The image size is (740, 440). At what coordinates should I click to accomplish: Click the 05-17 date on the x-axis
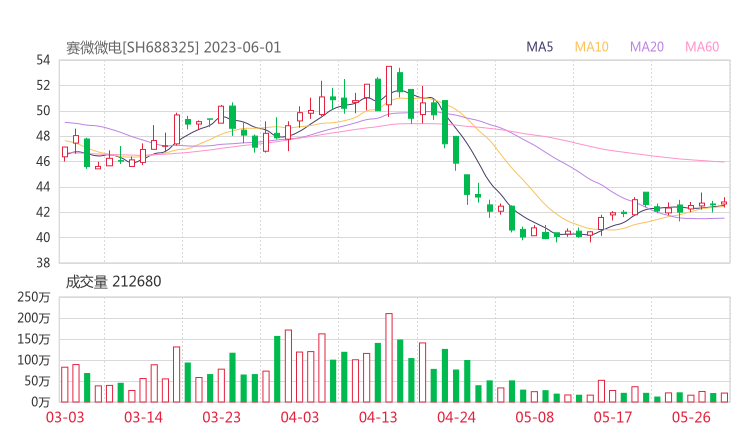(x=612, y=417)
